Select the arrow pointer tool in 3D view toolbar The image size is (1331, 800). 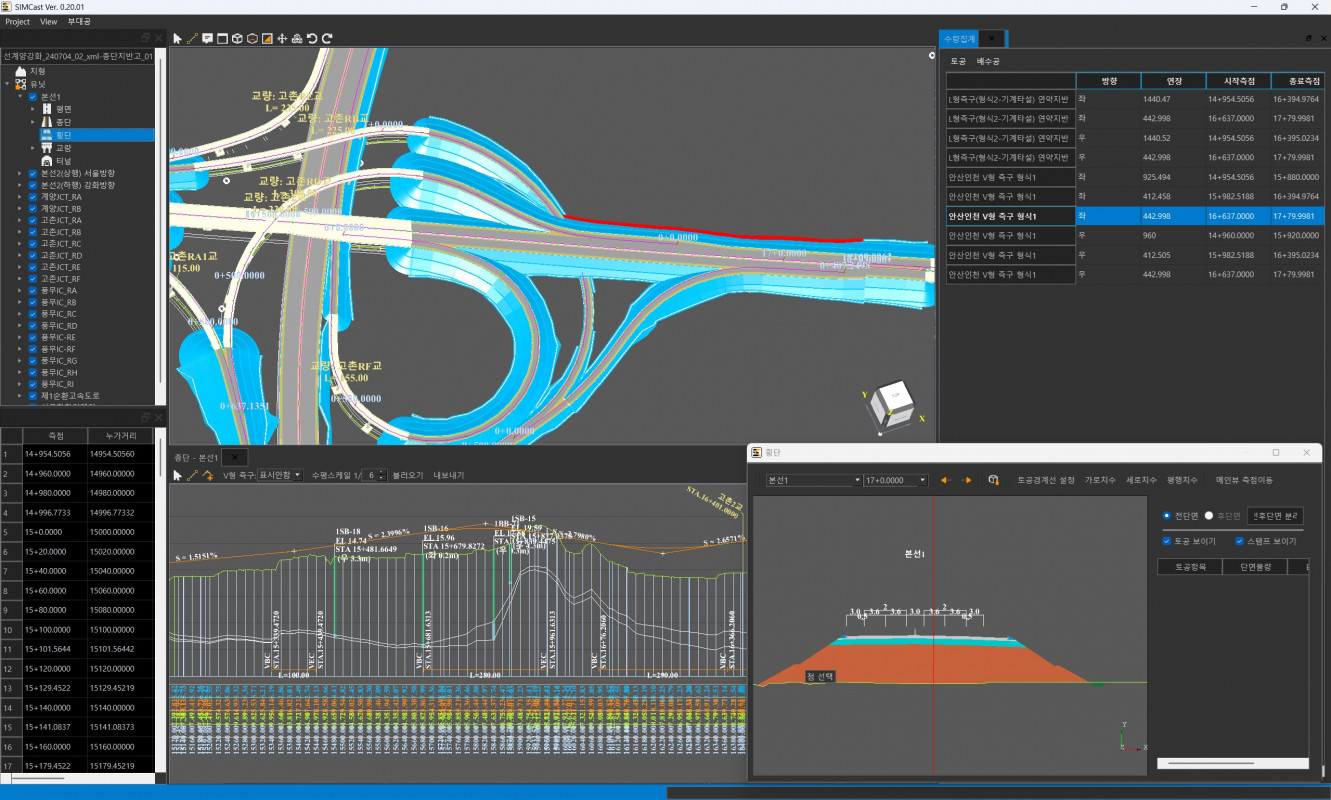click(178, 39)
